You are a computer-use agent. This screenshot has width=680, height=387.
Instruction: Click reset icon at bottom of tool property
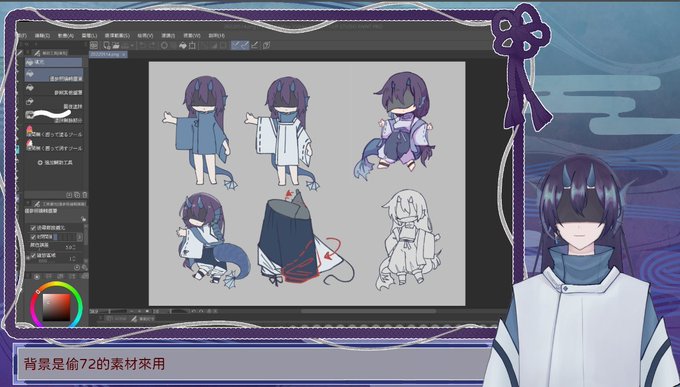click(x=77, y=268)
